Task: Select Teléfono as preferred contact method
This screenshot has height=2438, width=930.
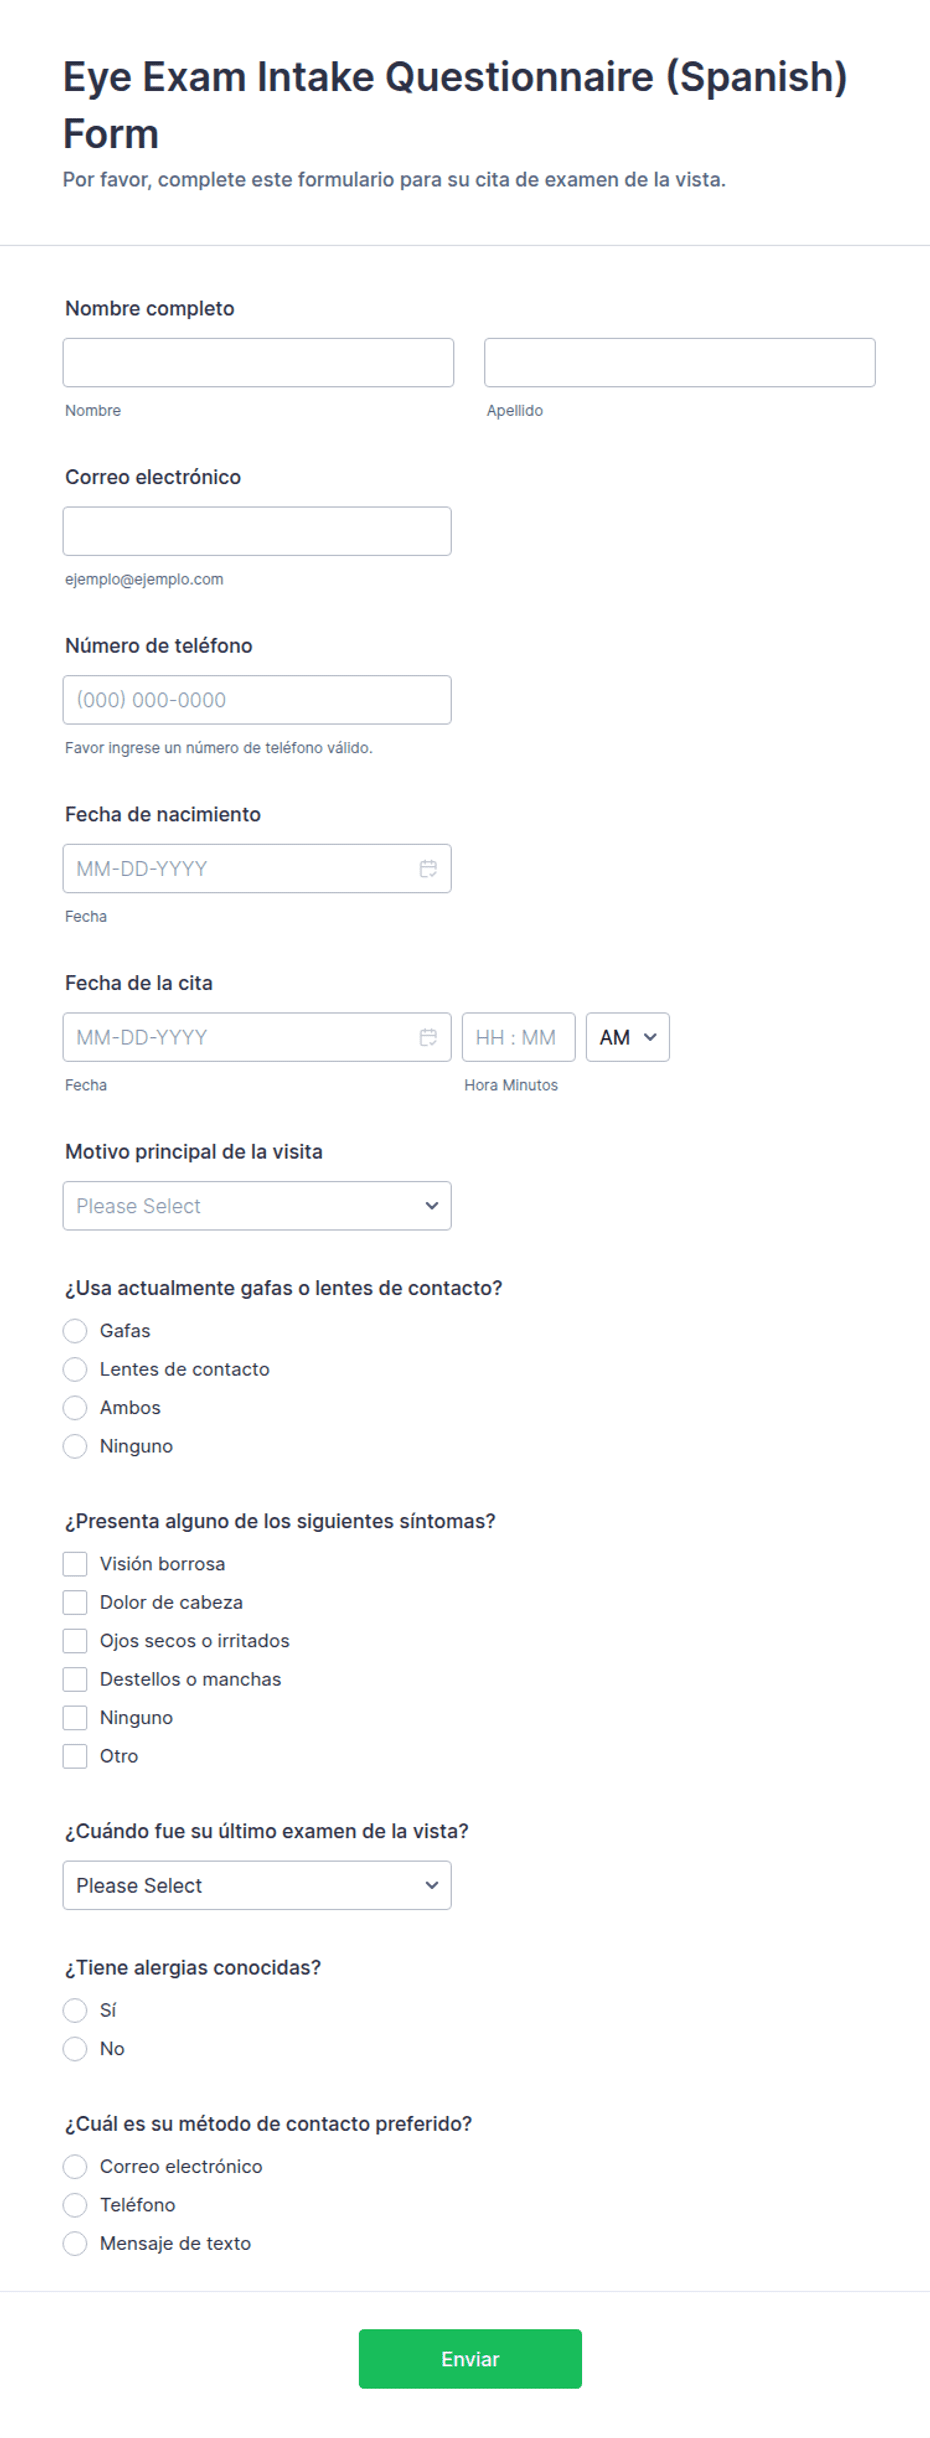Action: (x=75, y=2204)
